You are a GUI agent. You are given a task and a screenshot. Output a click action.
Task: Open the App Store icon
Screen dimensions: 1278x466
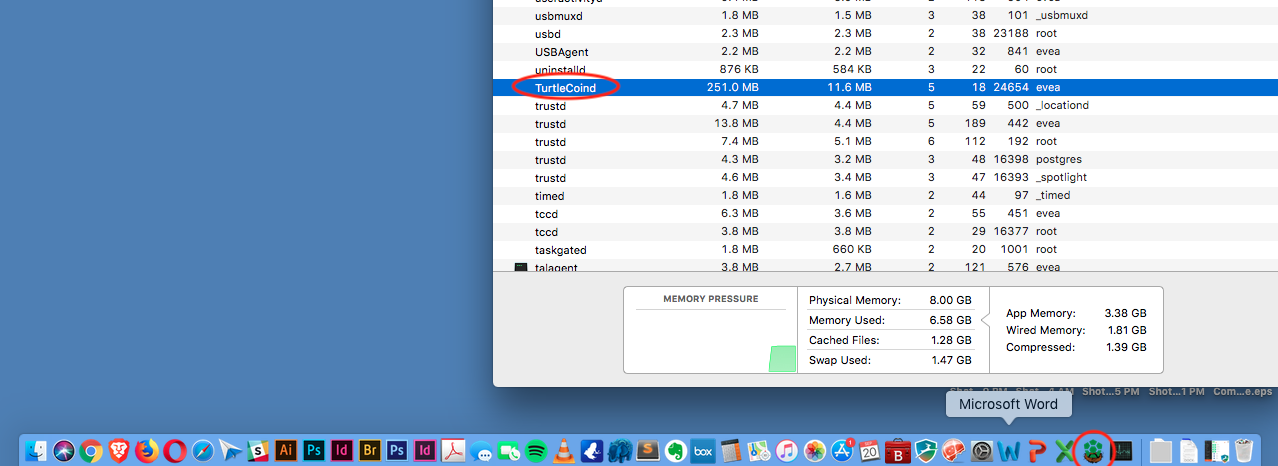(843, 450)
